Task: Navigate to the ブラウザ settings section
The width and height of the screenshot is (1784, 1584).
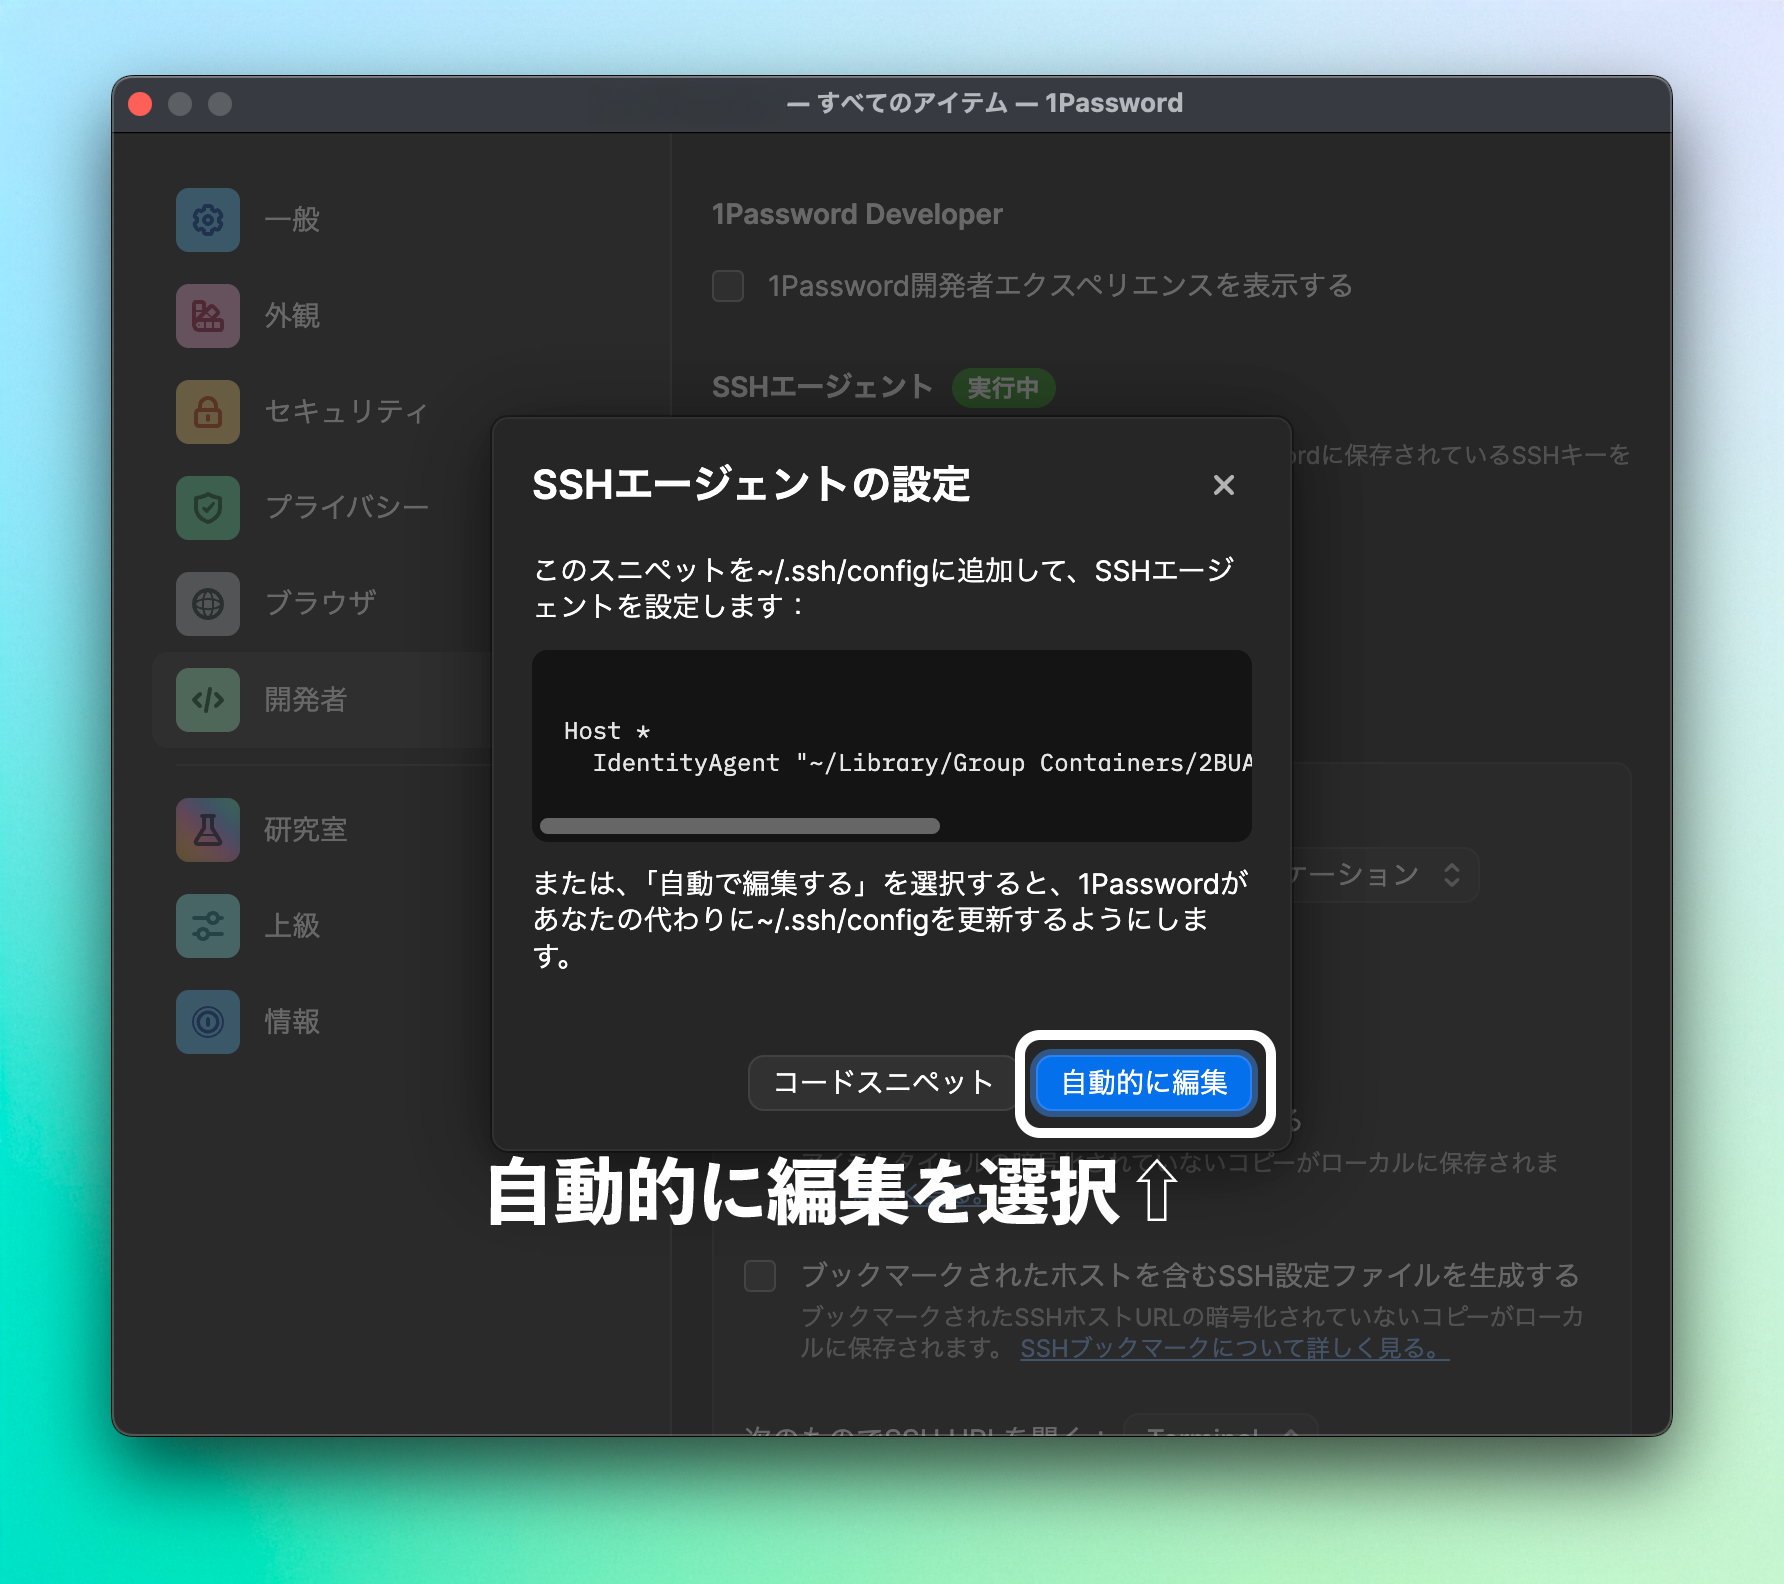Action: (320, 604)
